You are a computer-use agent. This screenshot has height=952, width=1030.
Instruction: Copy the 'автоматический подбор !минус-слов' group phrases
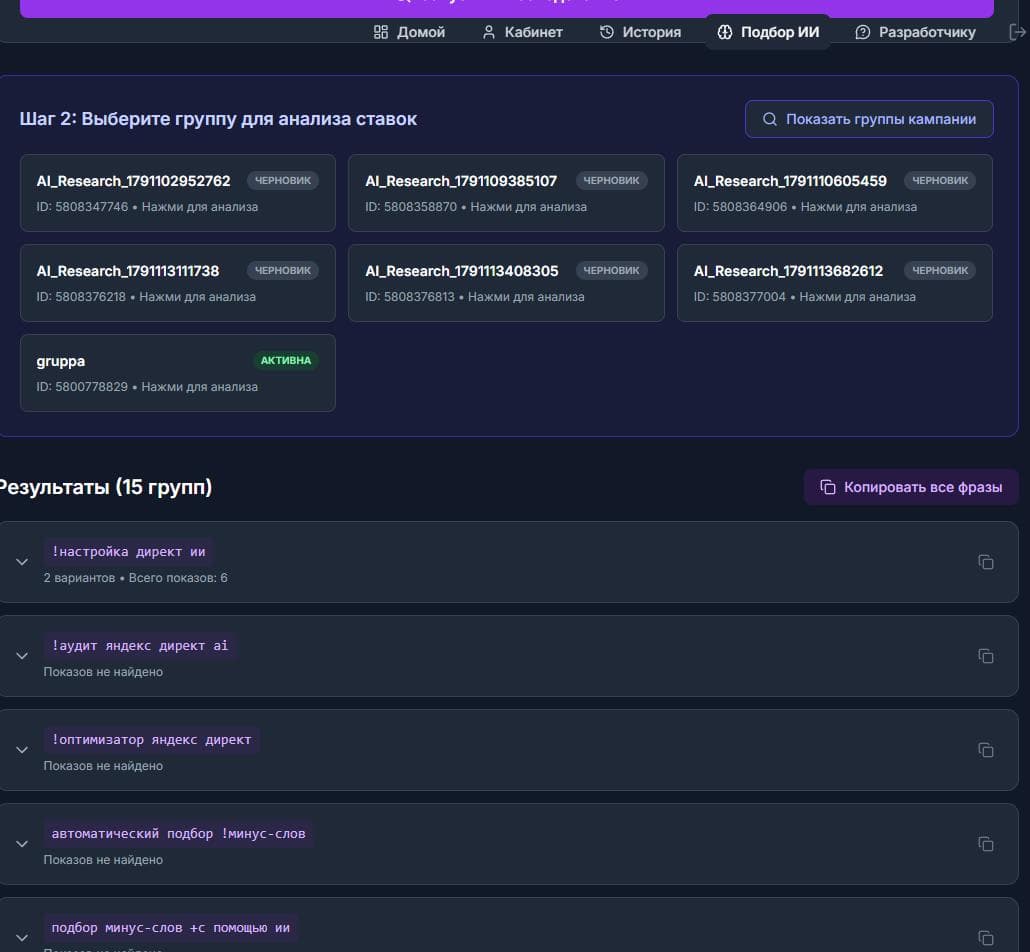coord(985,844)
